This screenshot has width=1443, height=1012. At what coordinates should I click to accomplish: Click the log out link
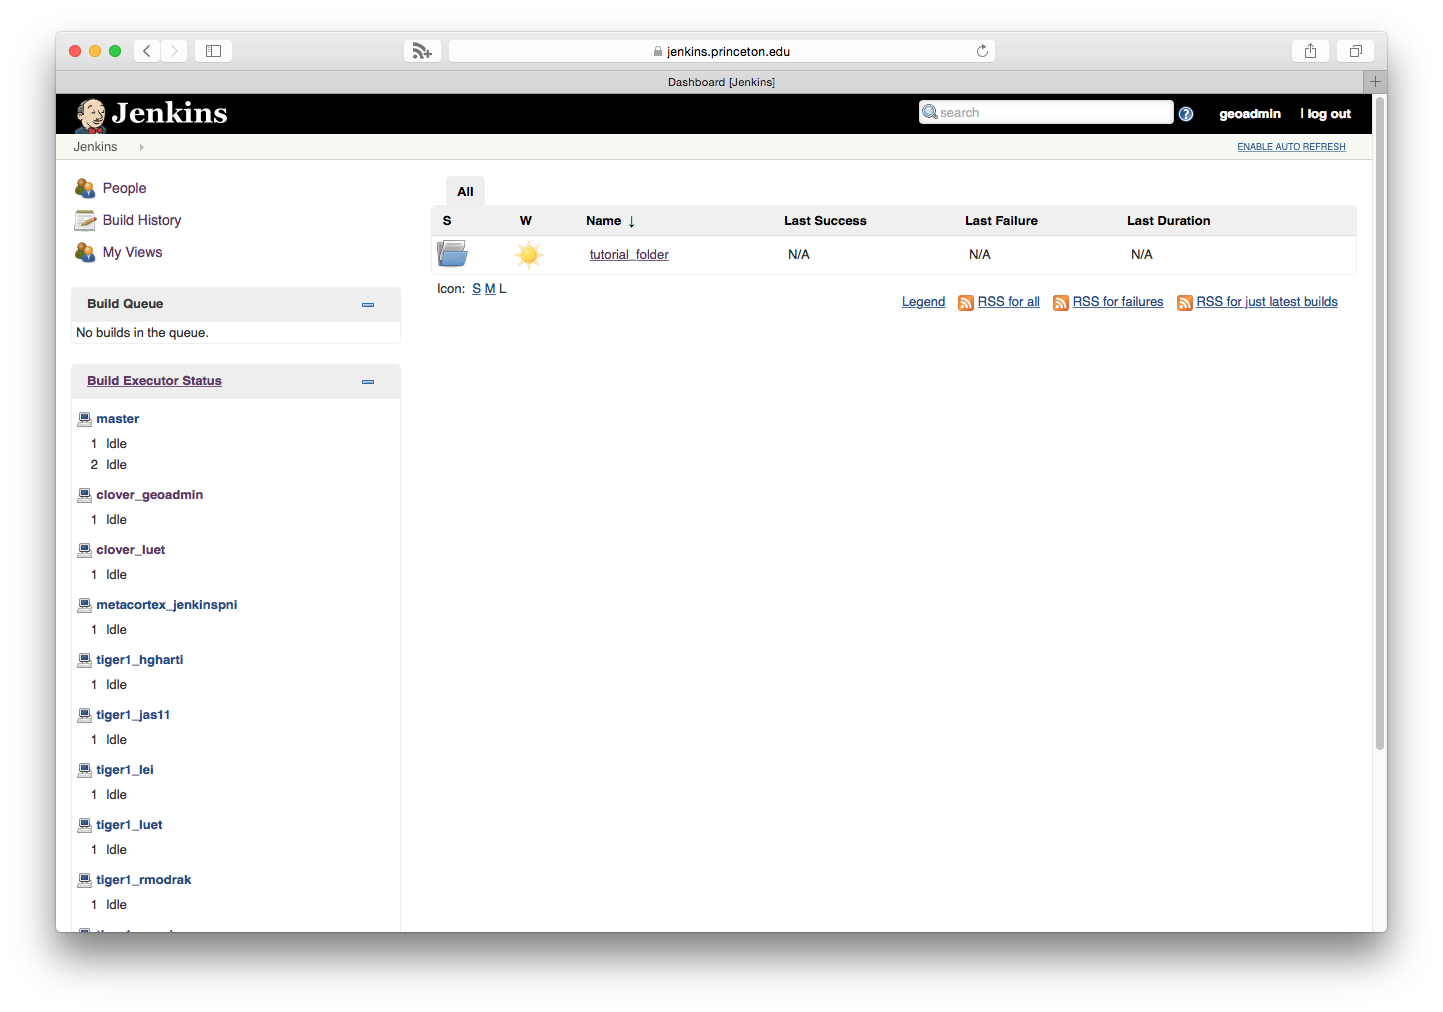tap(1329, 114)
